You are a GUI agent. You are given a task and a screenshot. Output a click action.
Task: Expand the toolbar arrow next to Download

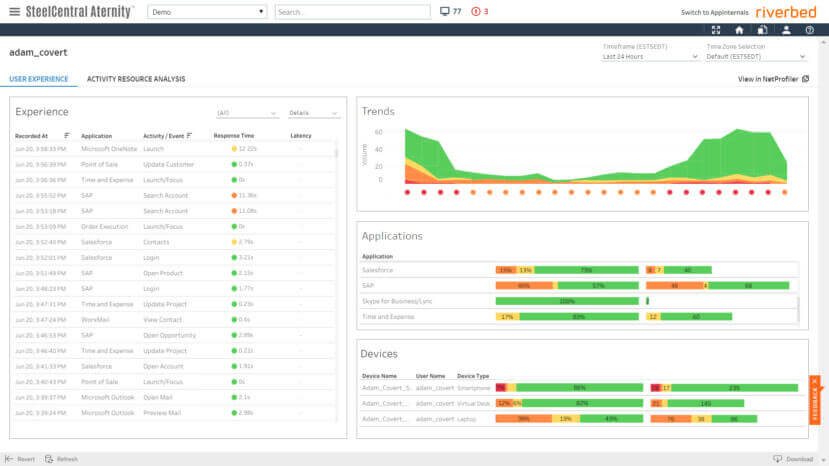pyautogui.click(x=823, y=460)
